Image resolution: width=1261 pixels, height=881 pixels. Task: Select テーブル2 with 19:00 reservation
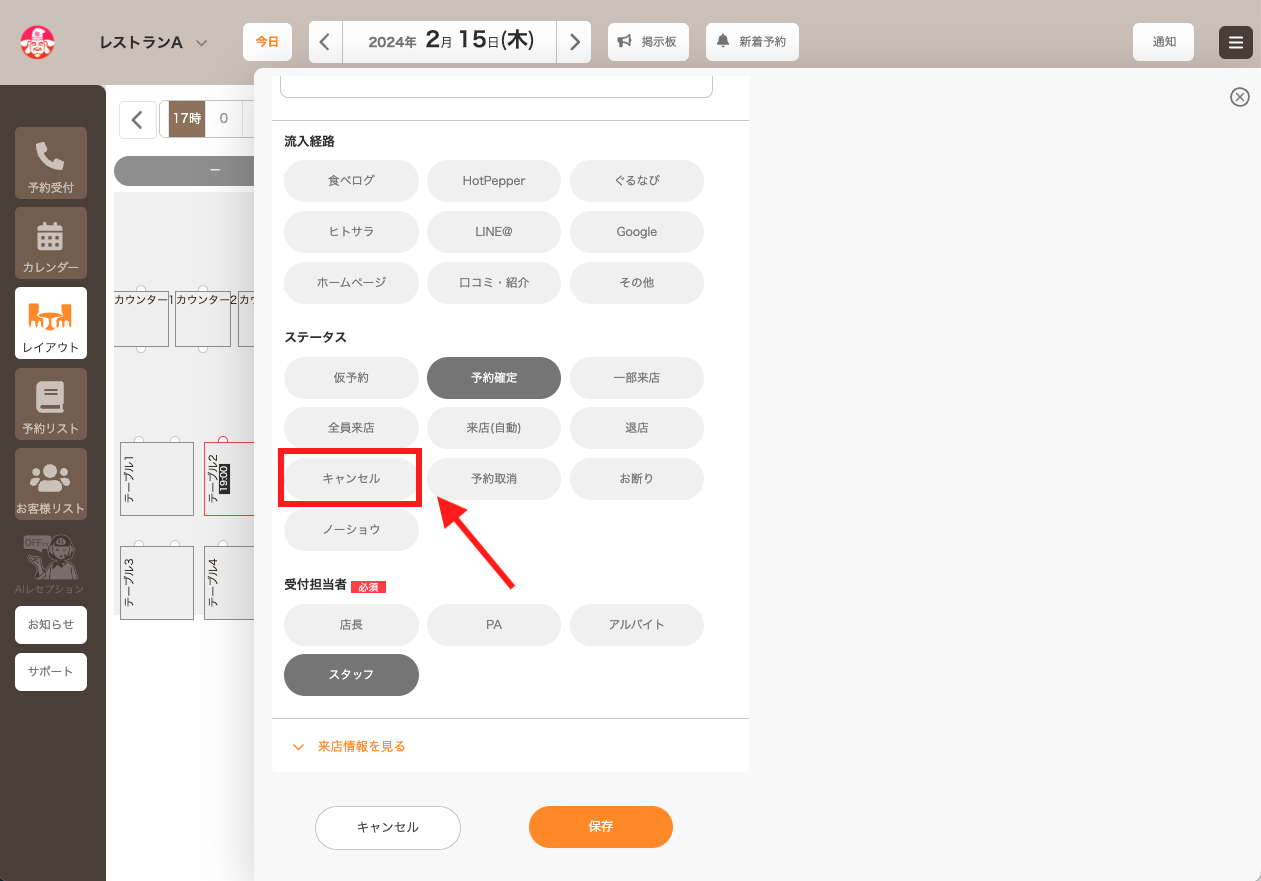[229, 479]
